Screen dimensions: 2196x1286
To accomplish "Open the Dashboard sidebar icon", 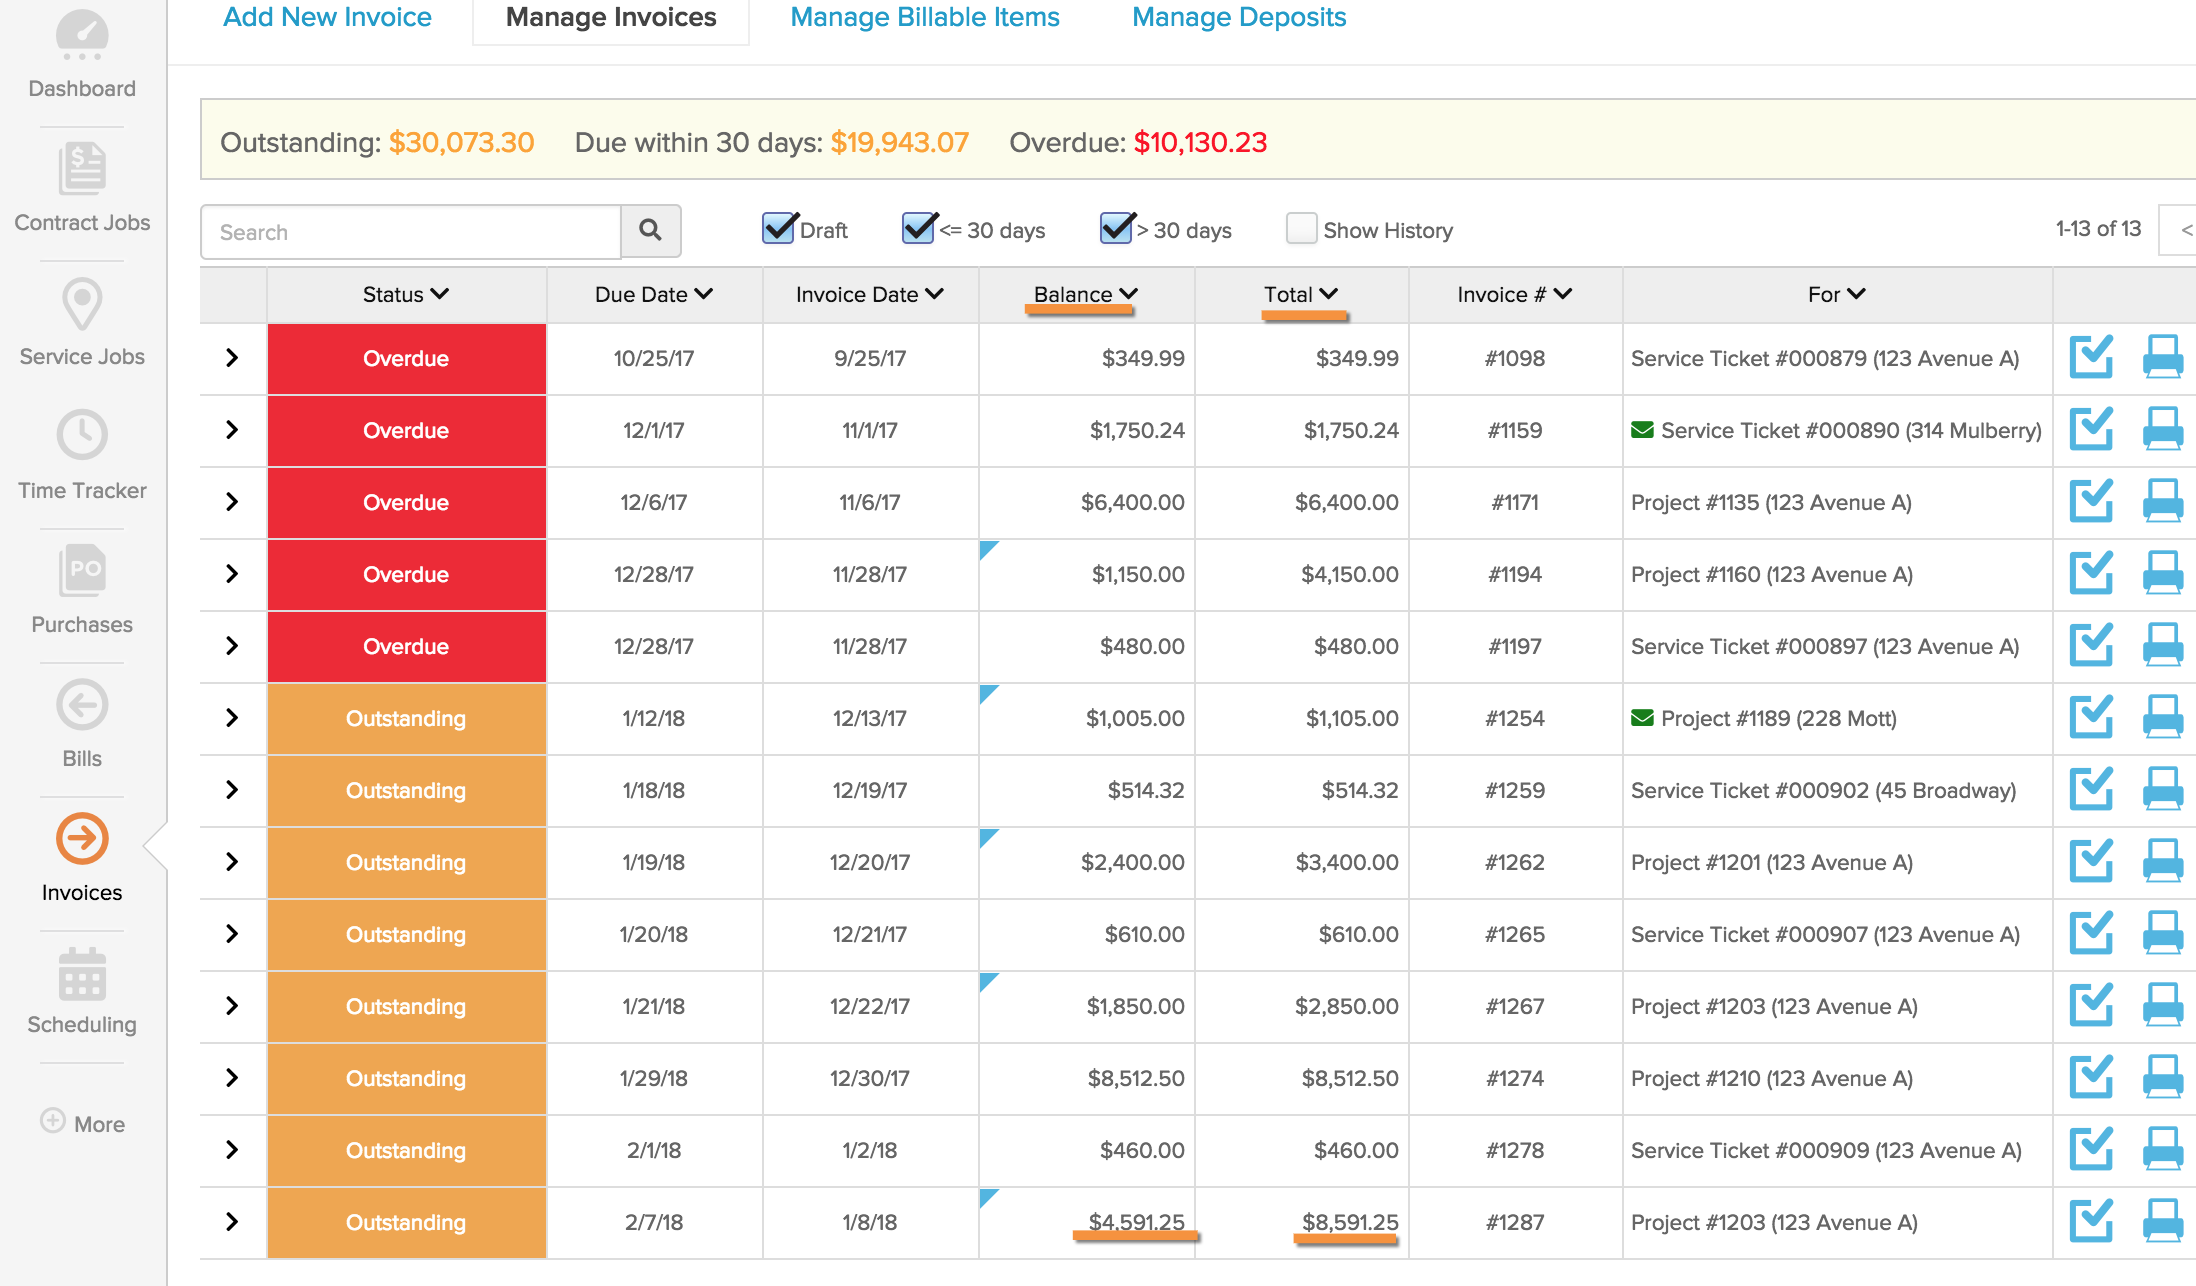I will (x=82, y=36).
